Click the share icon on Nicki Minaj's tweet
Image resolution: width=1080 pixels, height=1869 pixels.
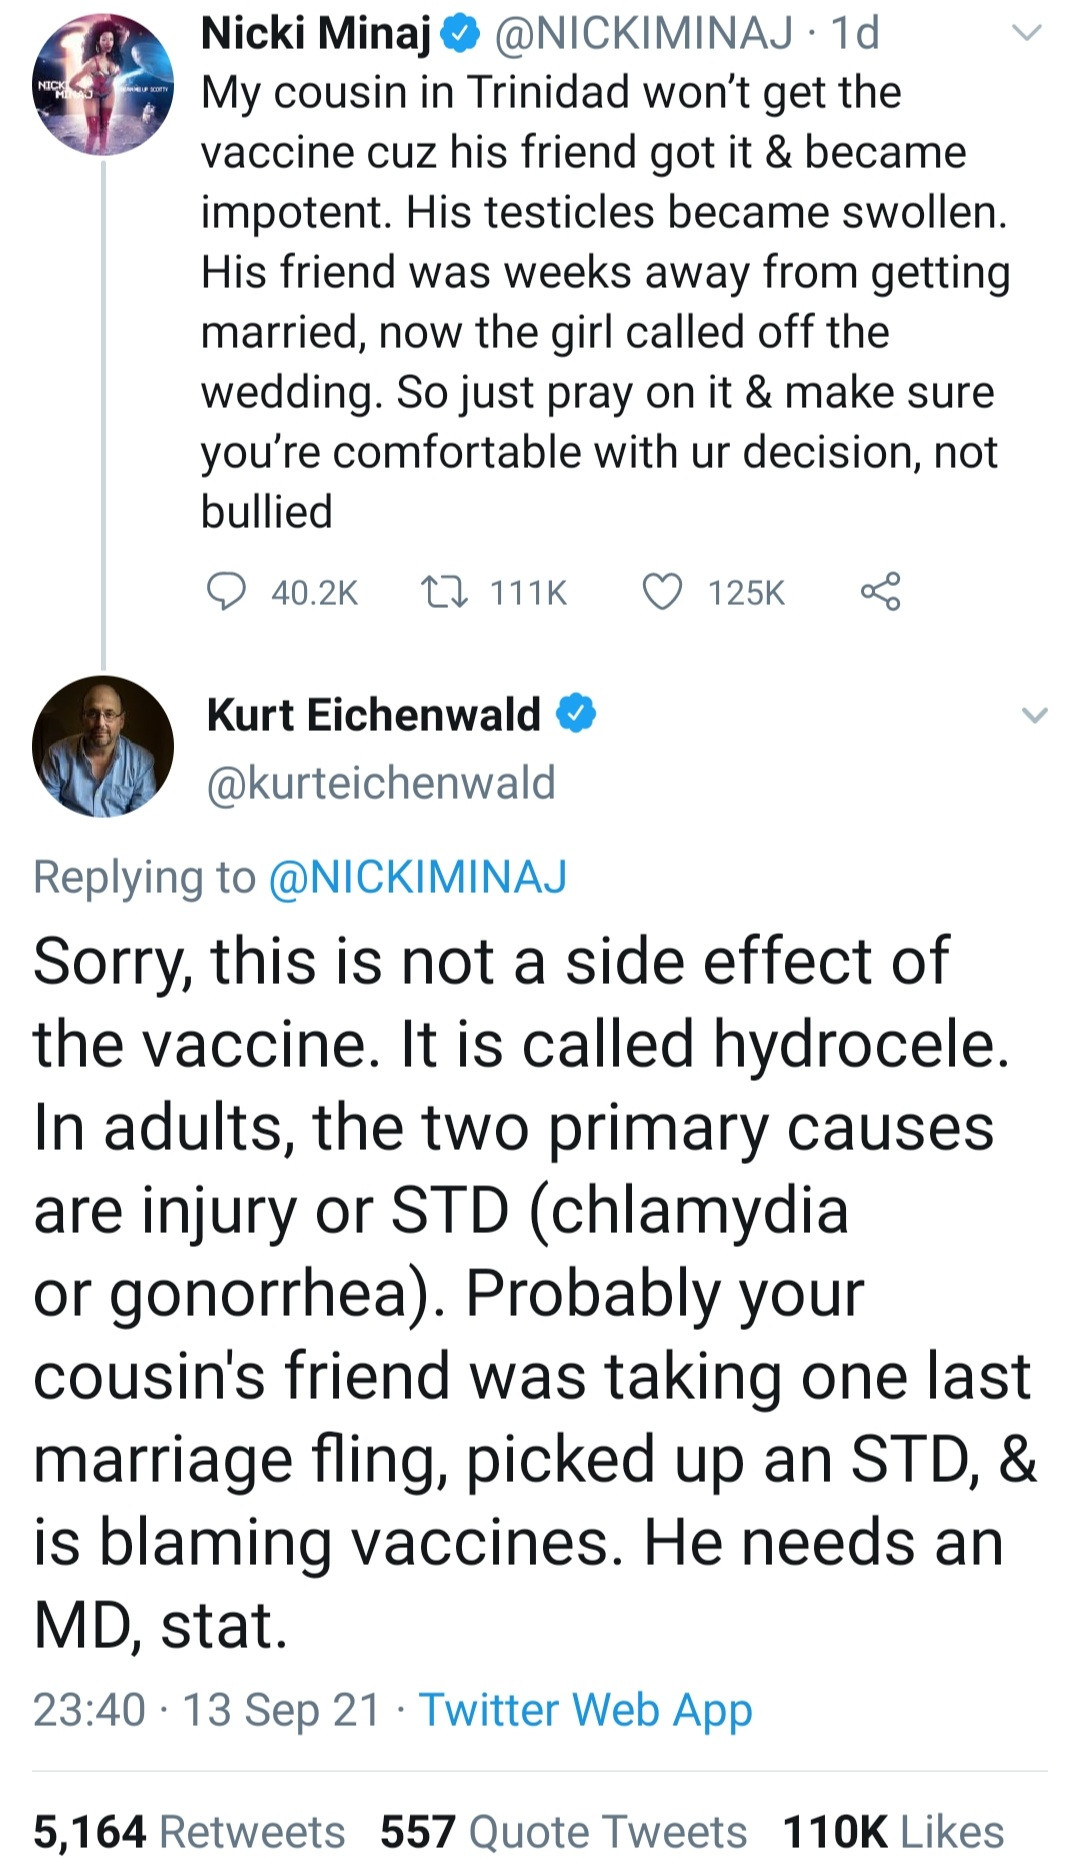coord(880,591)
